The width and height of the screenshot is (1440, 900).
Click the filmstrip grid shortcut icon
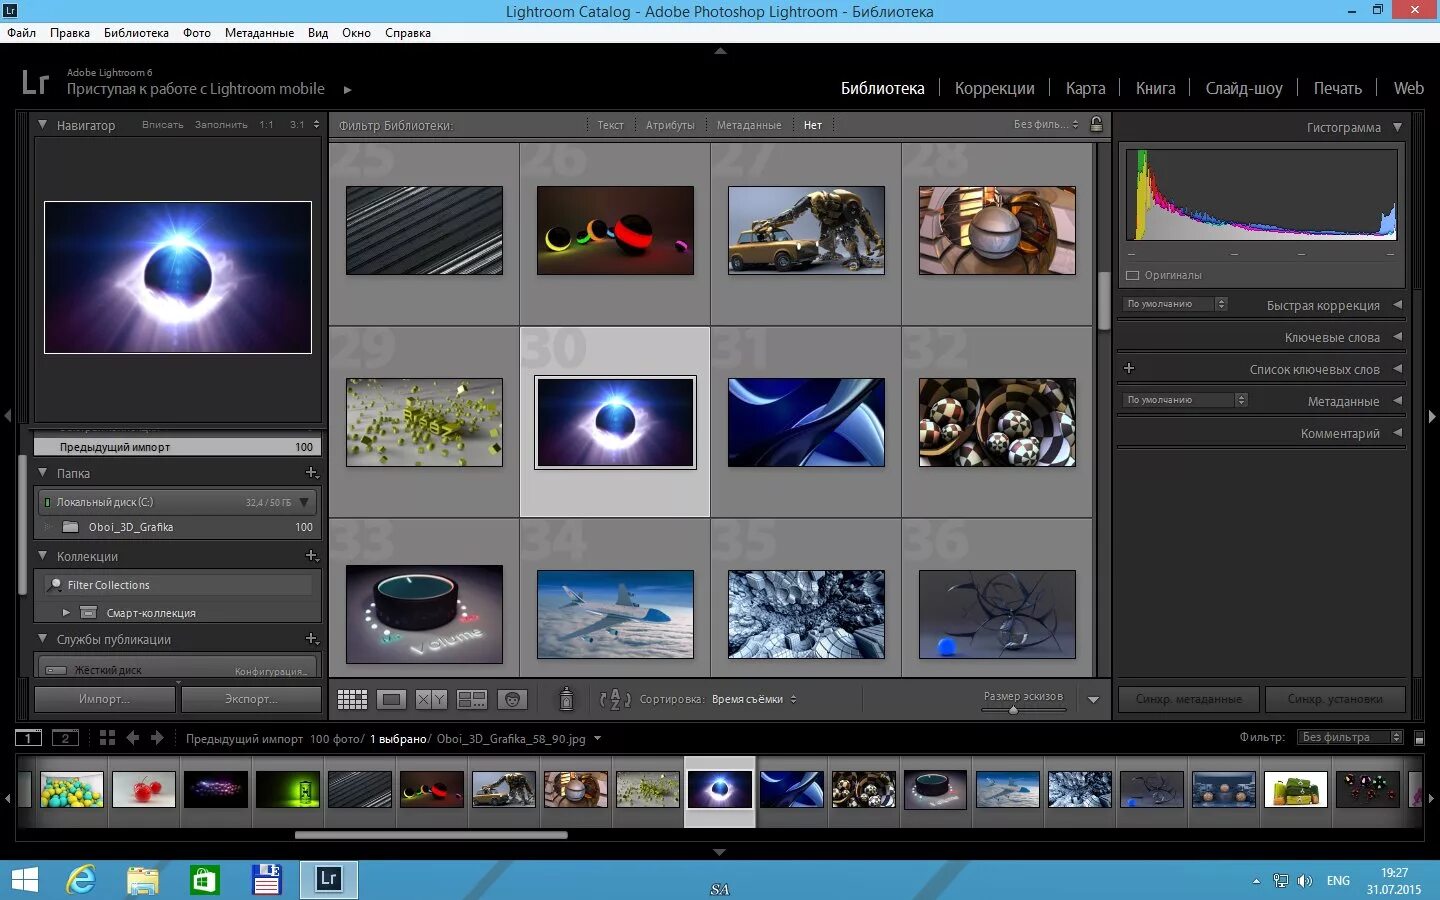[x=107, y=738]
